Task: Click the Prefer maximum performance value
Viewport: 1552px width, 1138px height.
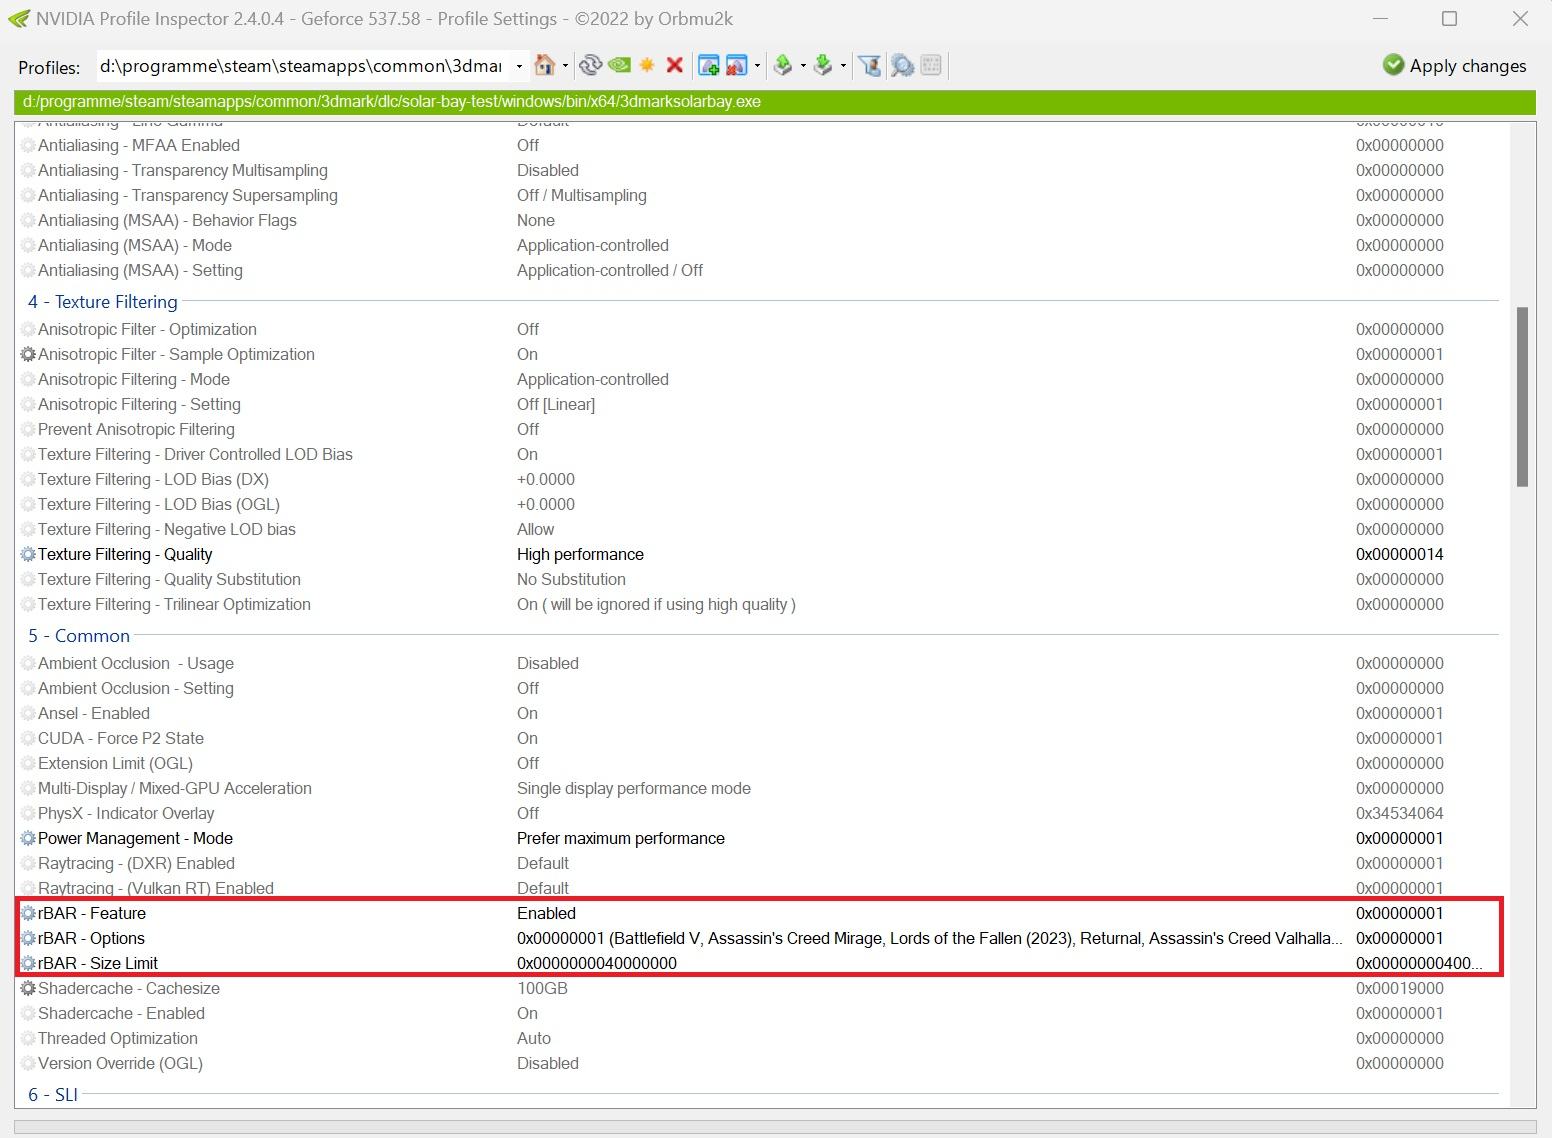Action: pos(621,838)
